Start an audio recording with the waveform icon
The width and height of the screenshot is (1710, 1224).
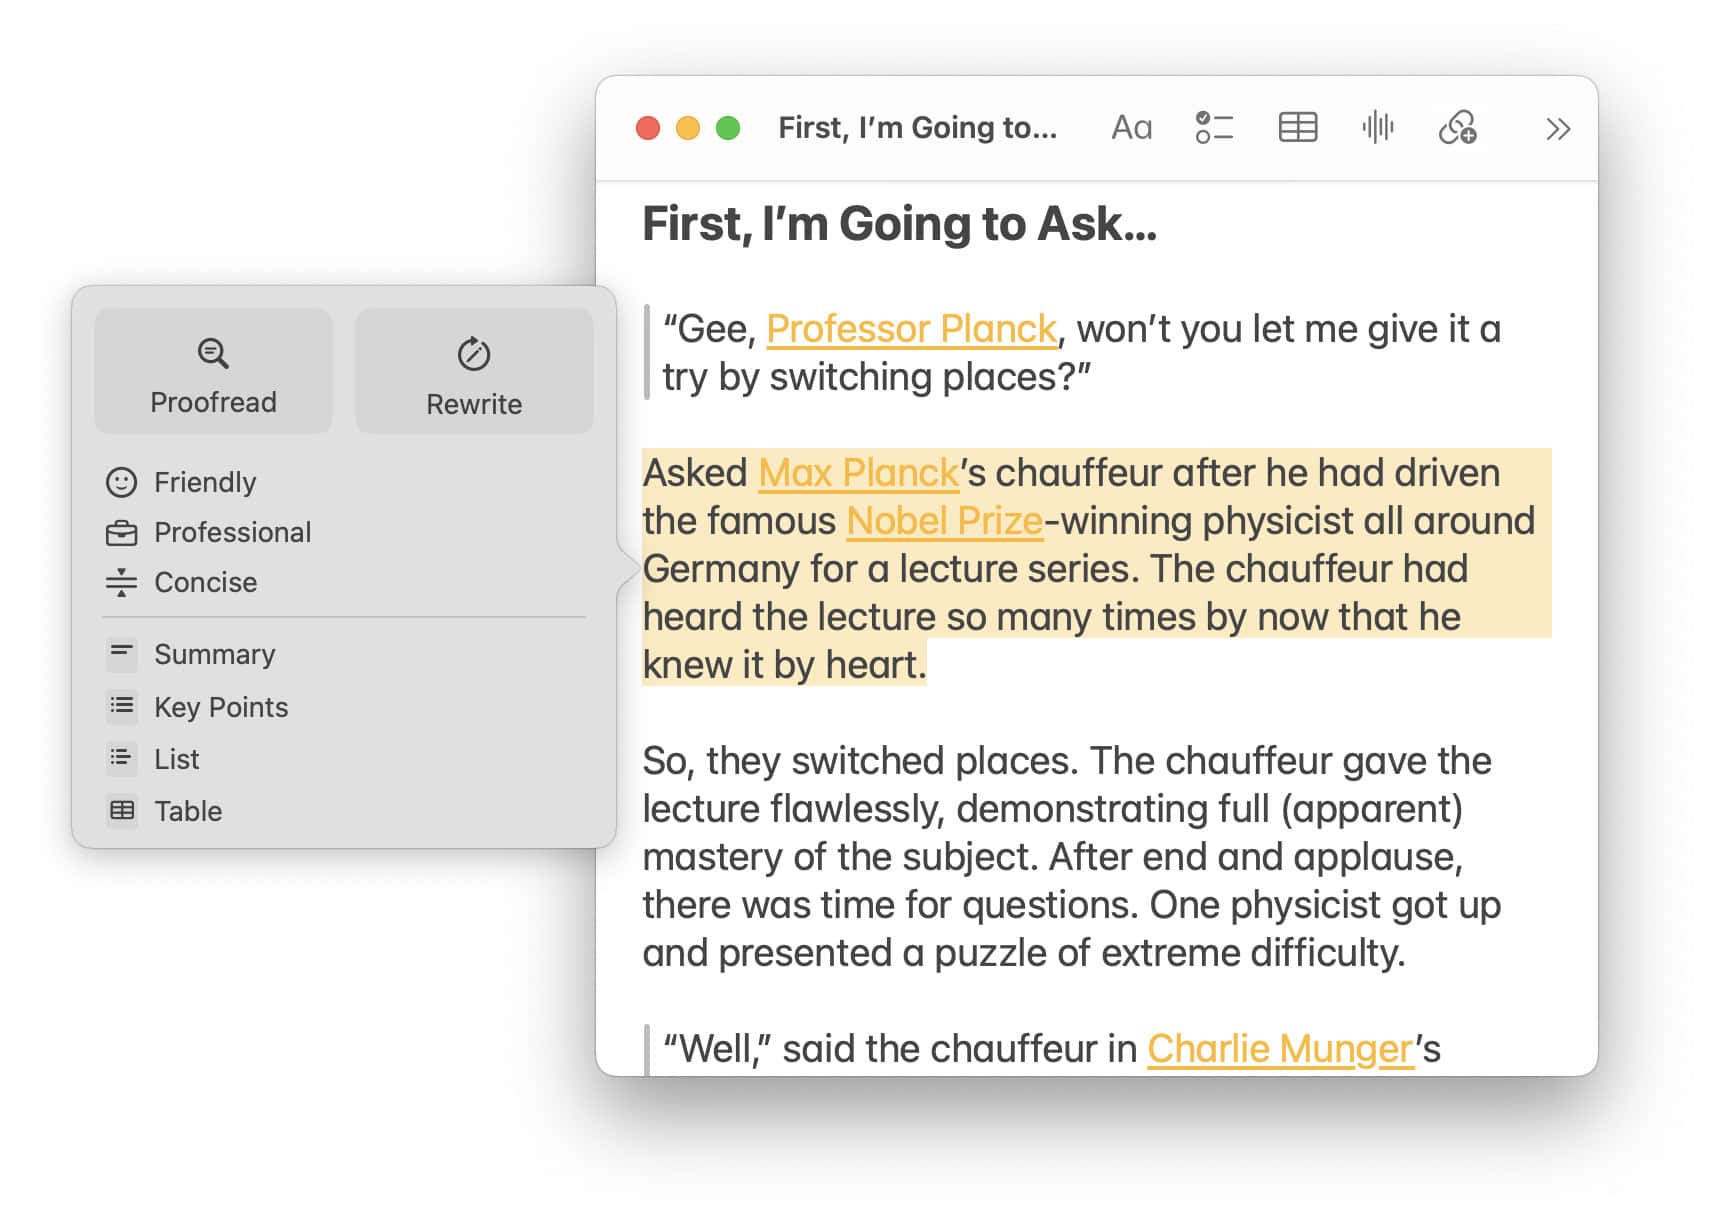1377,127
